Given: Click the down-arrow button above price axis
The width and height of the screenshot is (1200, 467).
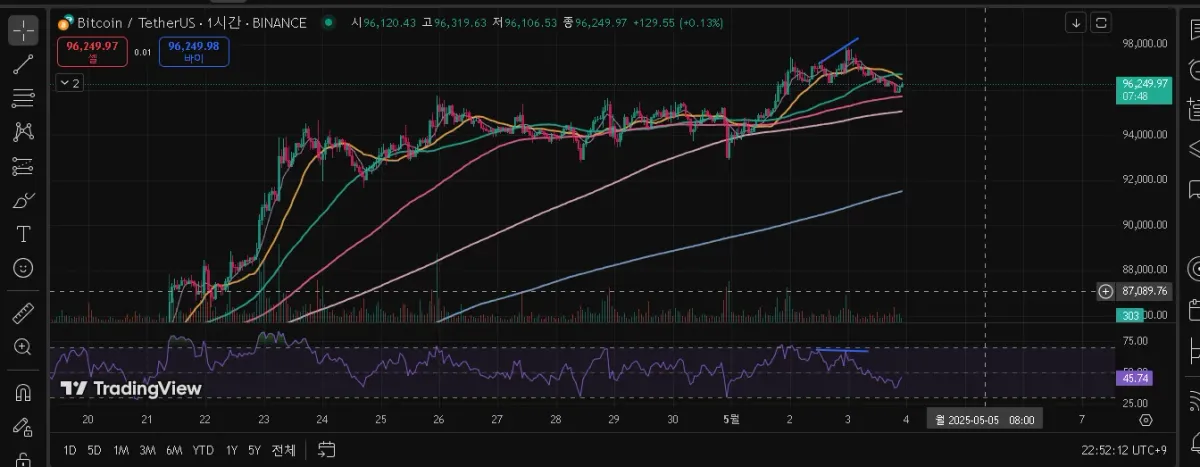Looking at the screenshot, I should [1076, 22].
